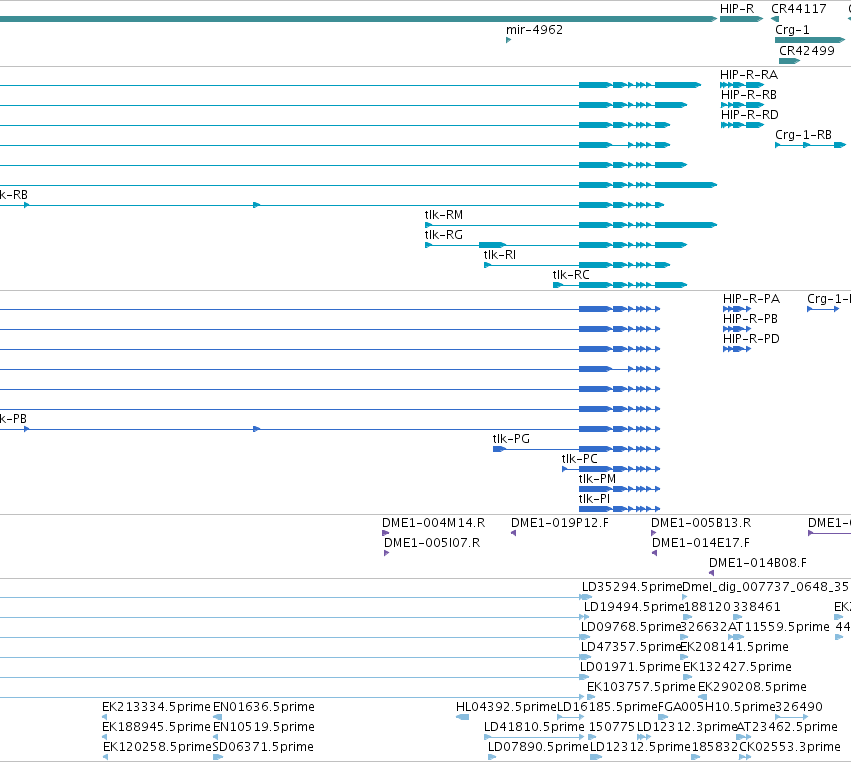Click the tlk-PC CDS label

(579, 459)
